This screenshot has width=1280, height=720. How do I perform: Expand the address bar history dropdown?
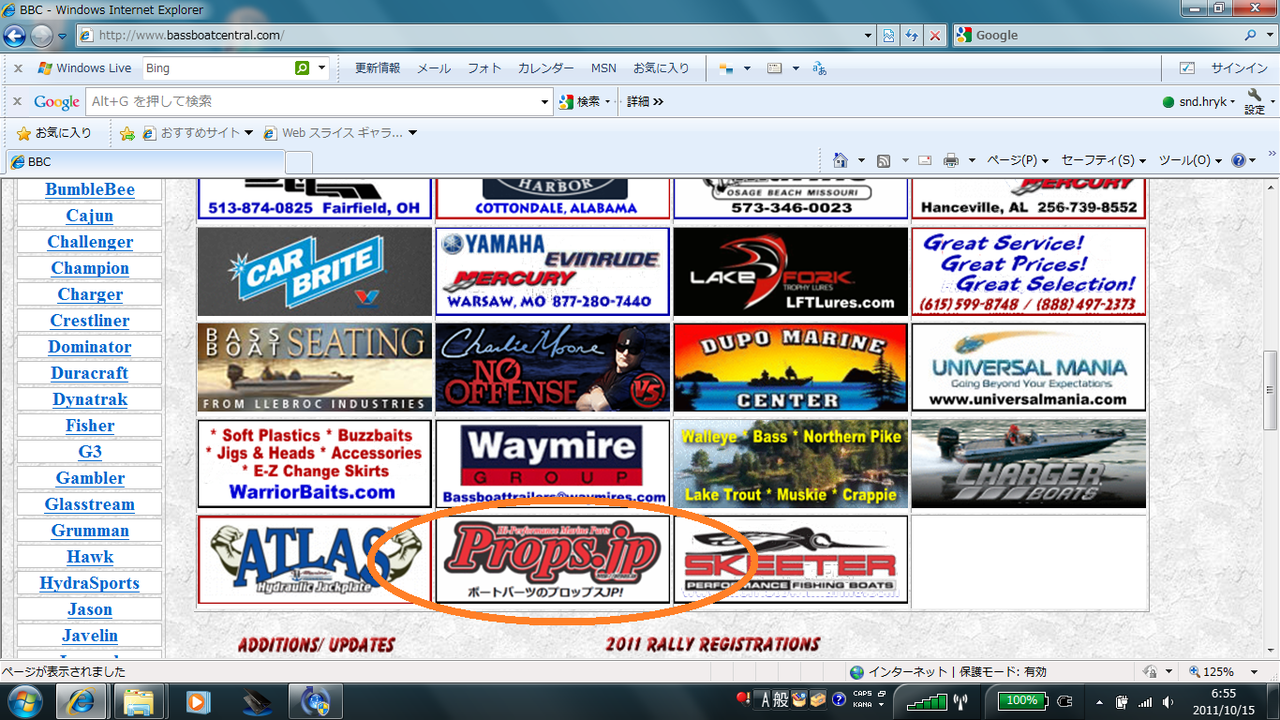[x=868, y=35]
